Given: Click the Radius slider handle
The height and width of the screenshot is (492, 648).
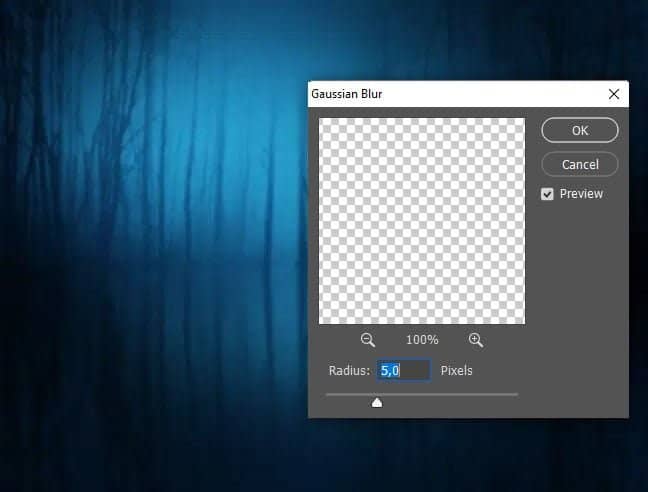Looking at the screenshot, I should (377, 402).
